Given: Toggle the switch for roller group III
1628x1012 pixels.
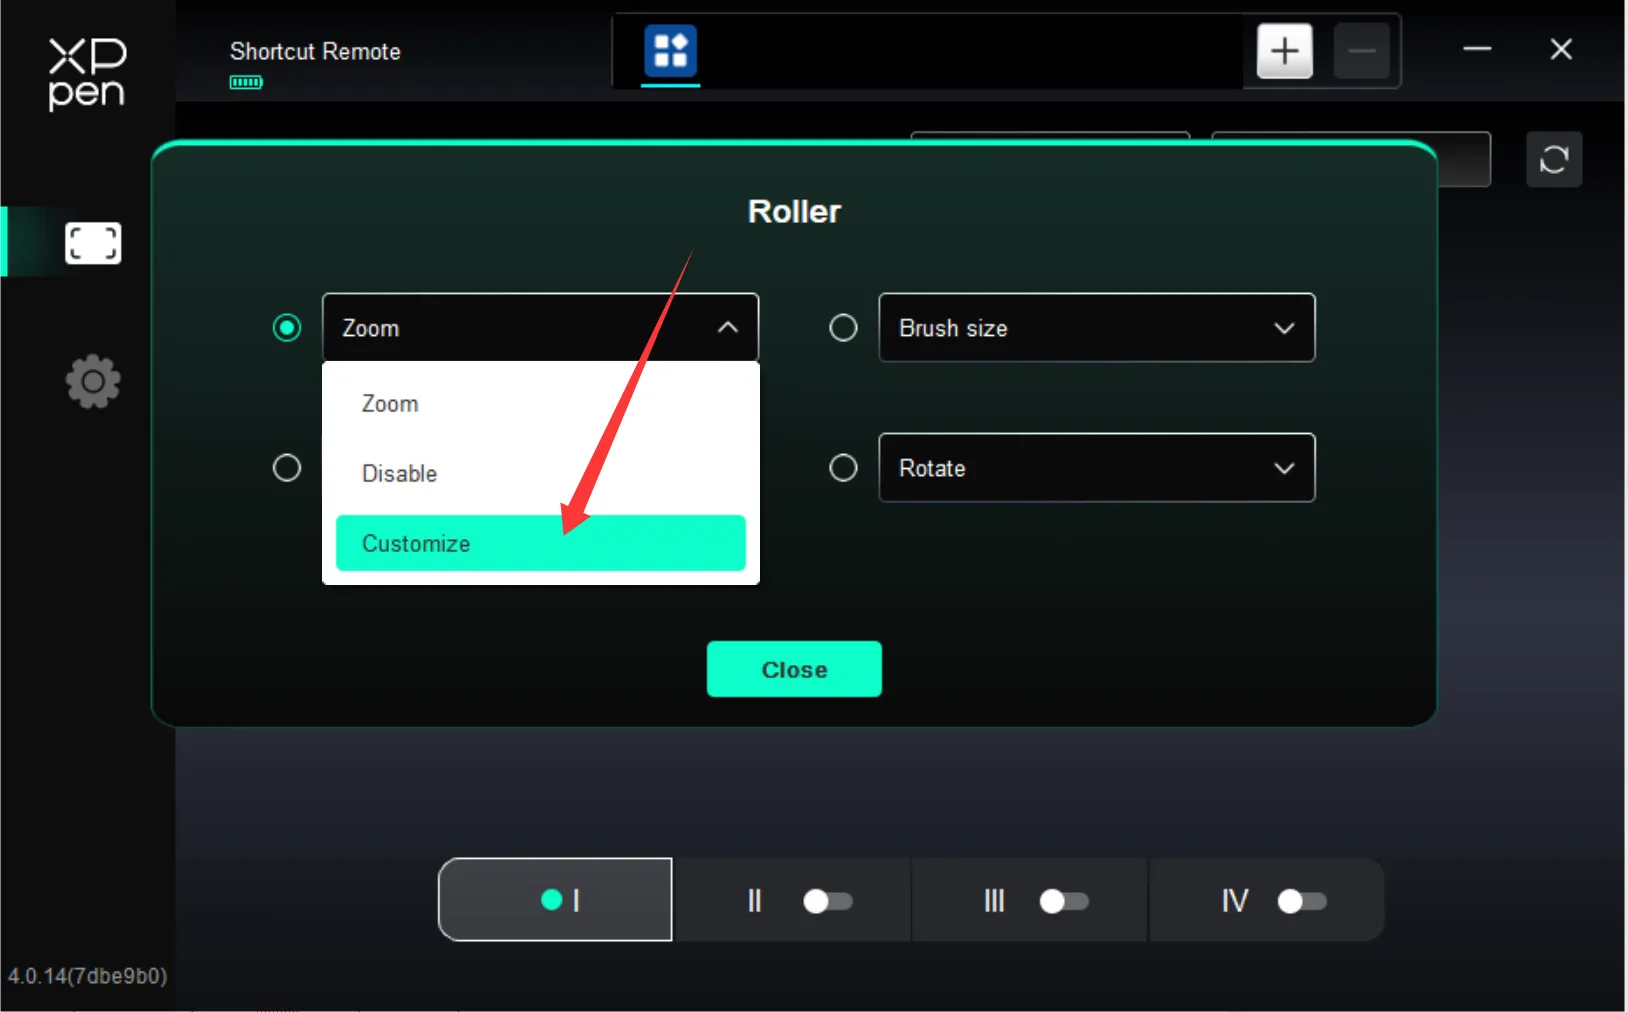Looking at the screenshot, I should 1064,902.
